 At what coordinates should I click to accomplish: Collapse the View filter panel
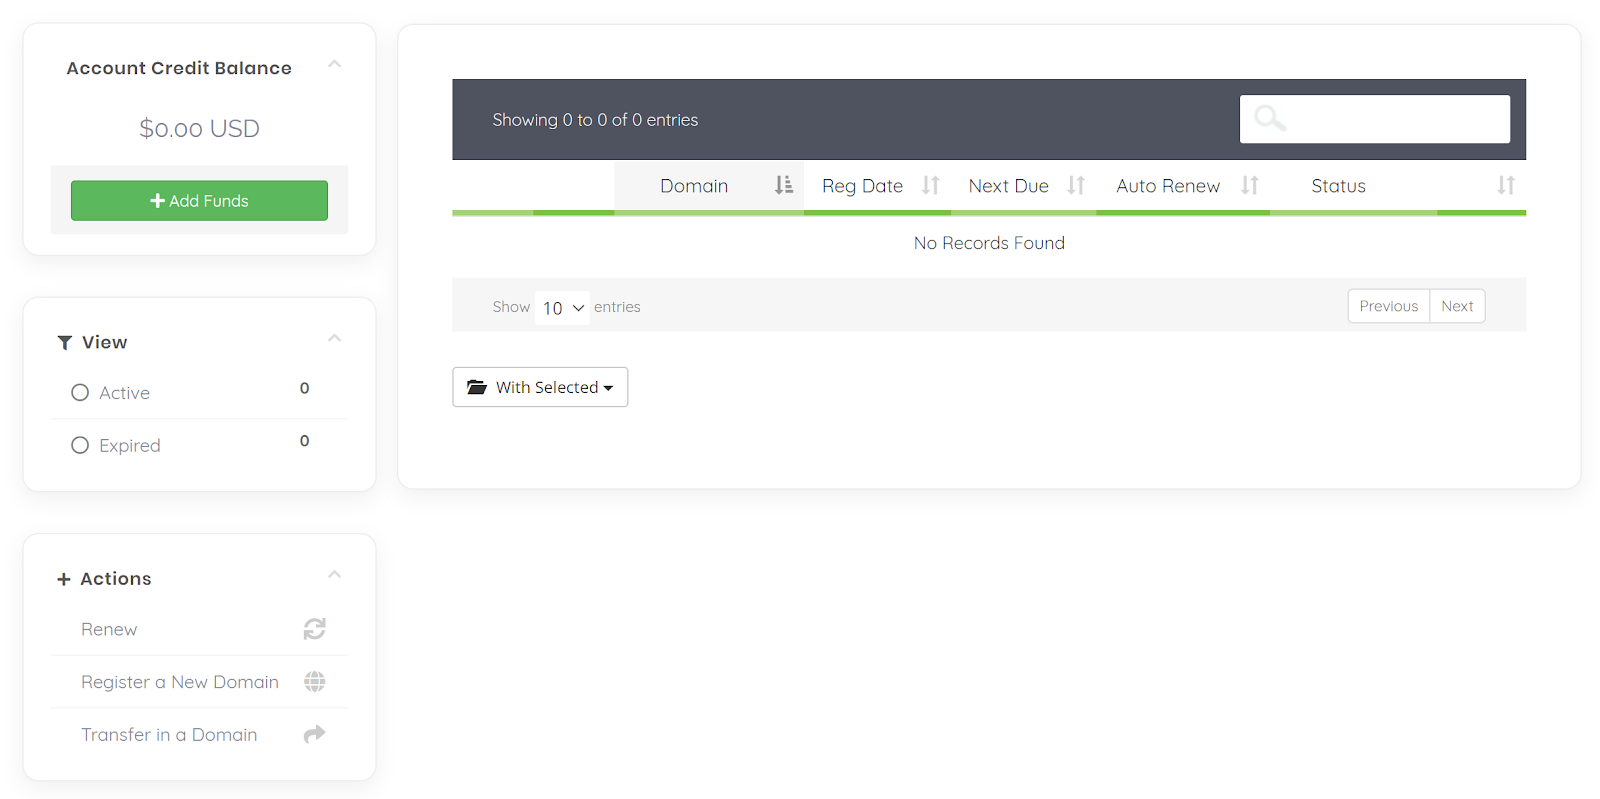pos(335,339)
